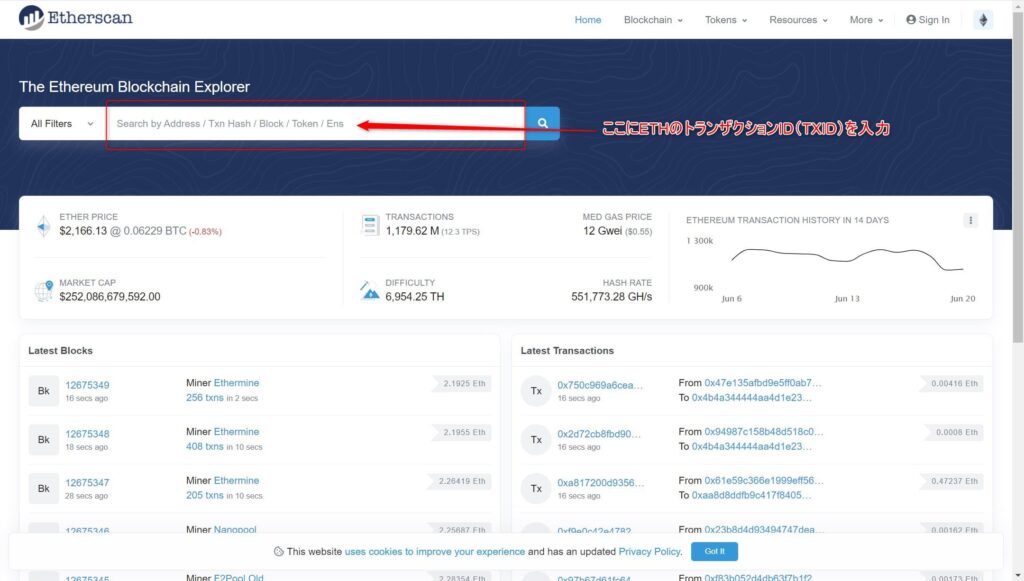Click the Tx badge for 0x2d72cb8fbd90
This screenshot has height=581, width=1024.
click(x=536, y=440)
